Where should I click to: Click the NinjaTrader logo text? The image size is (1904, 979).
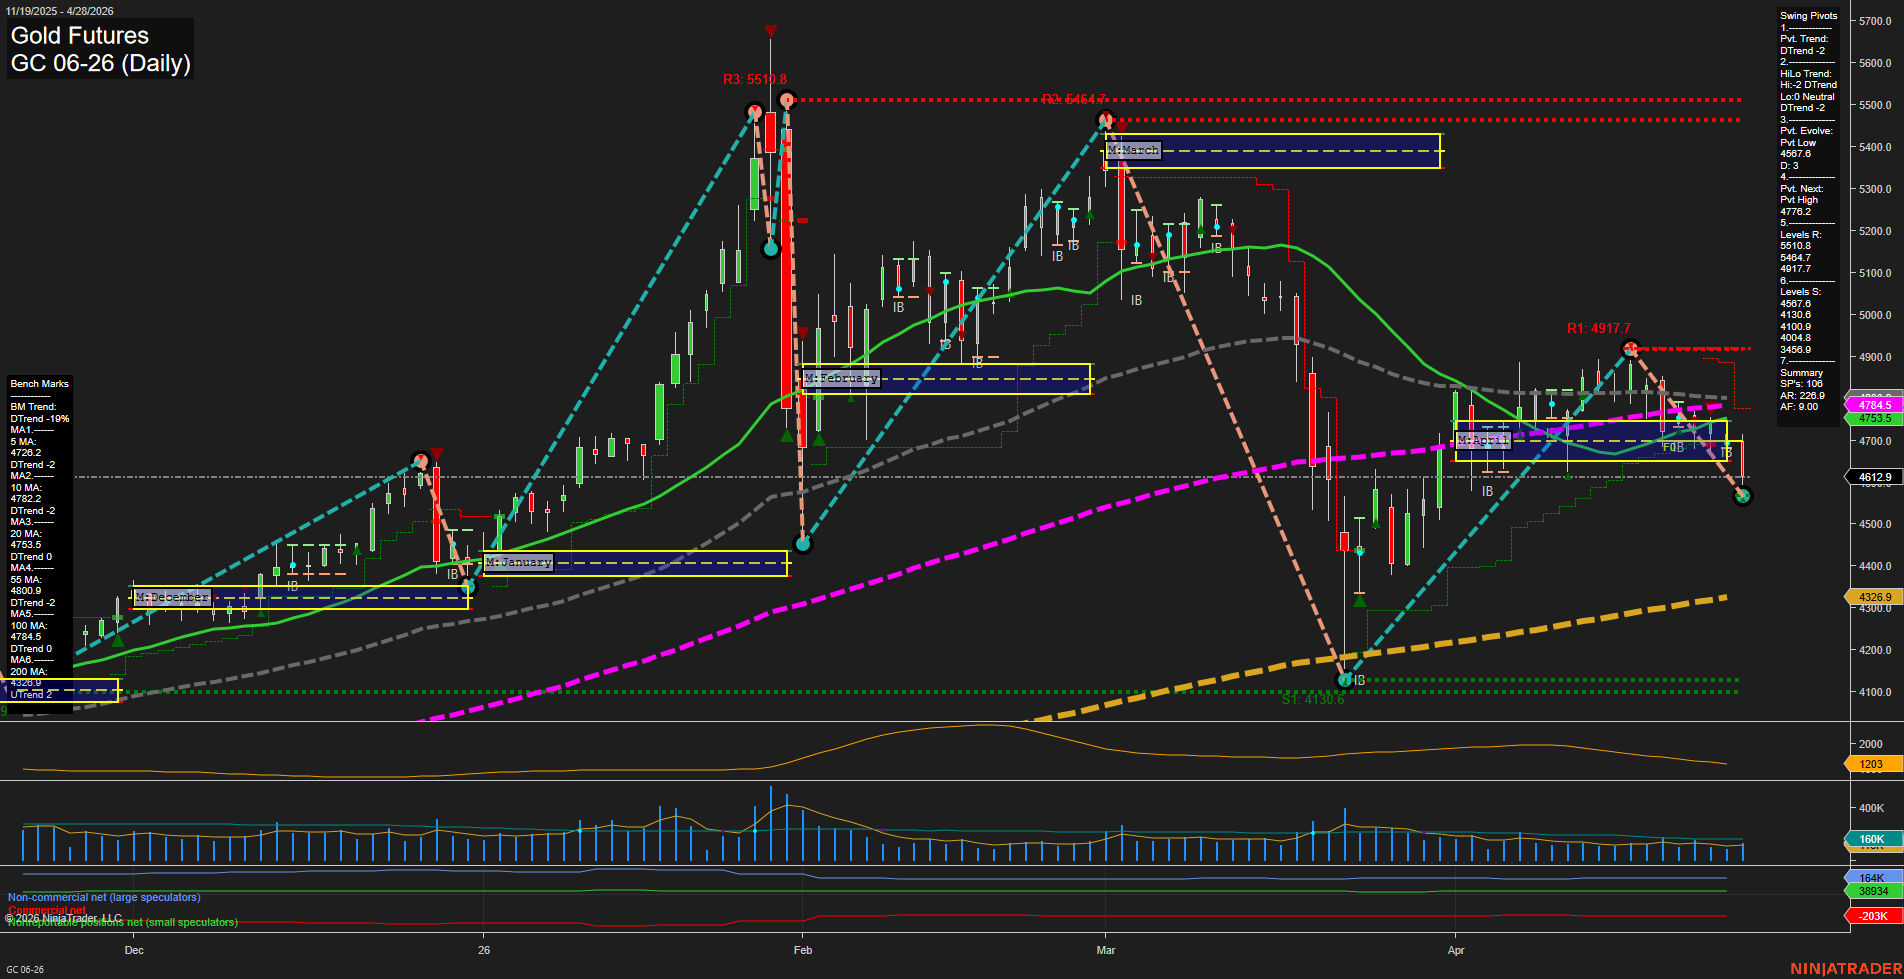[1844, 968]
